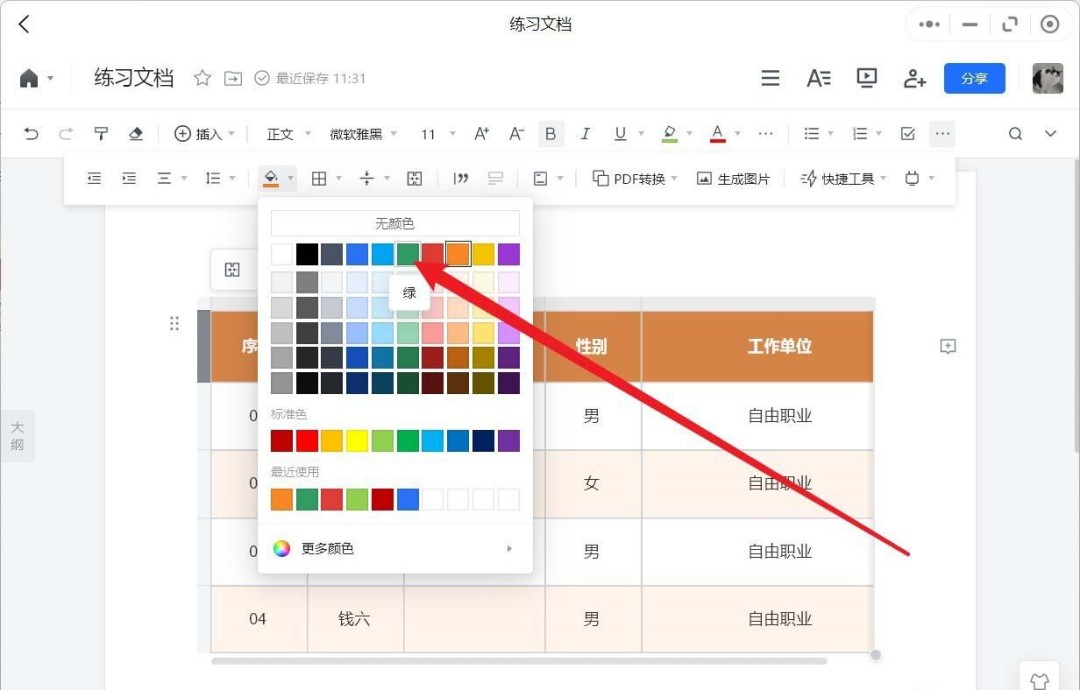Select the green color swatch
This screenshot has height=690, width=1080.
click(x=406, y=253)
